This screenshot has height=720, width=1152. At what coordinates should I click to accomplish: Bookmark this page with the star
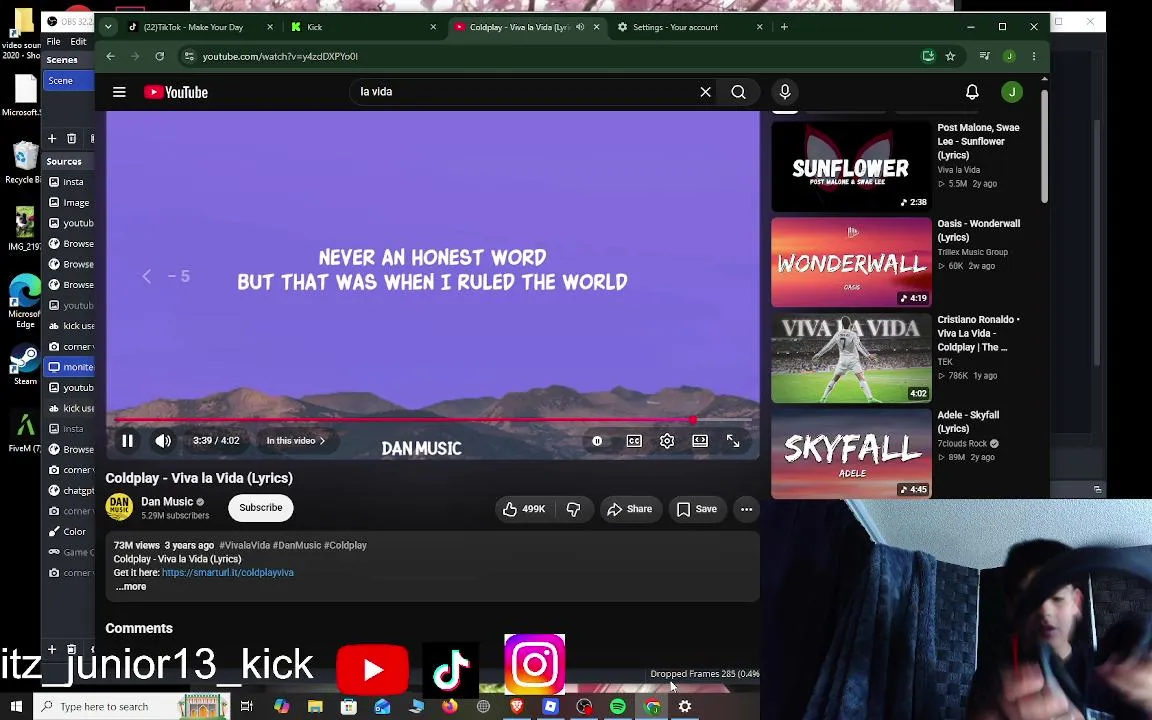pyautogui.click(x=951, y=56)
